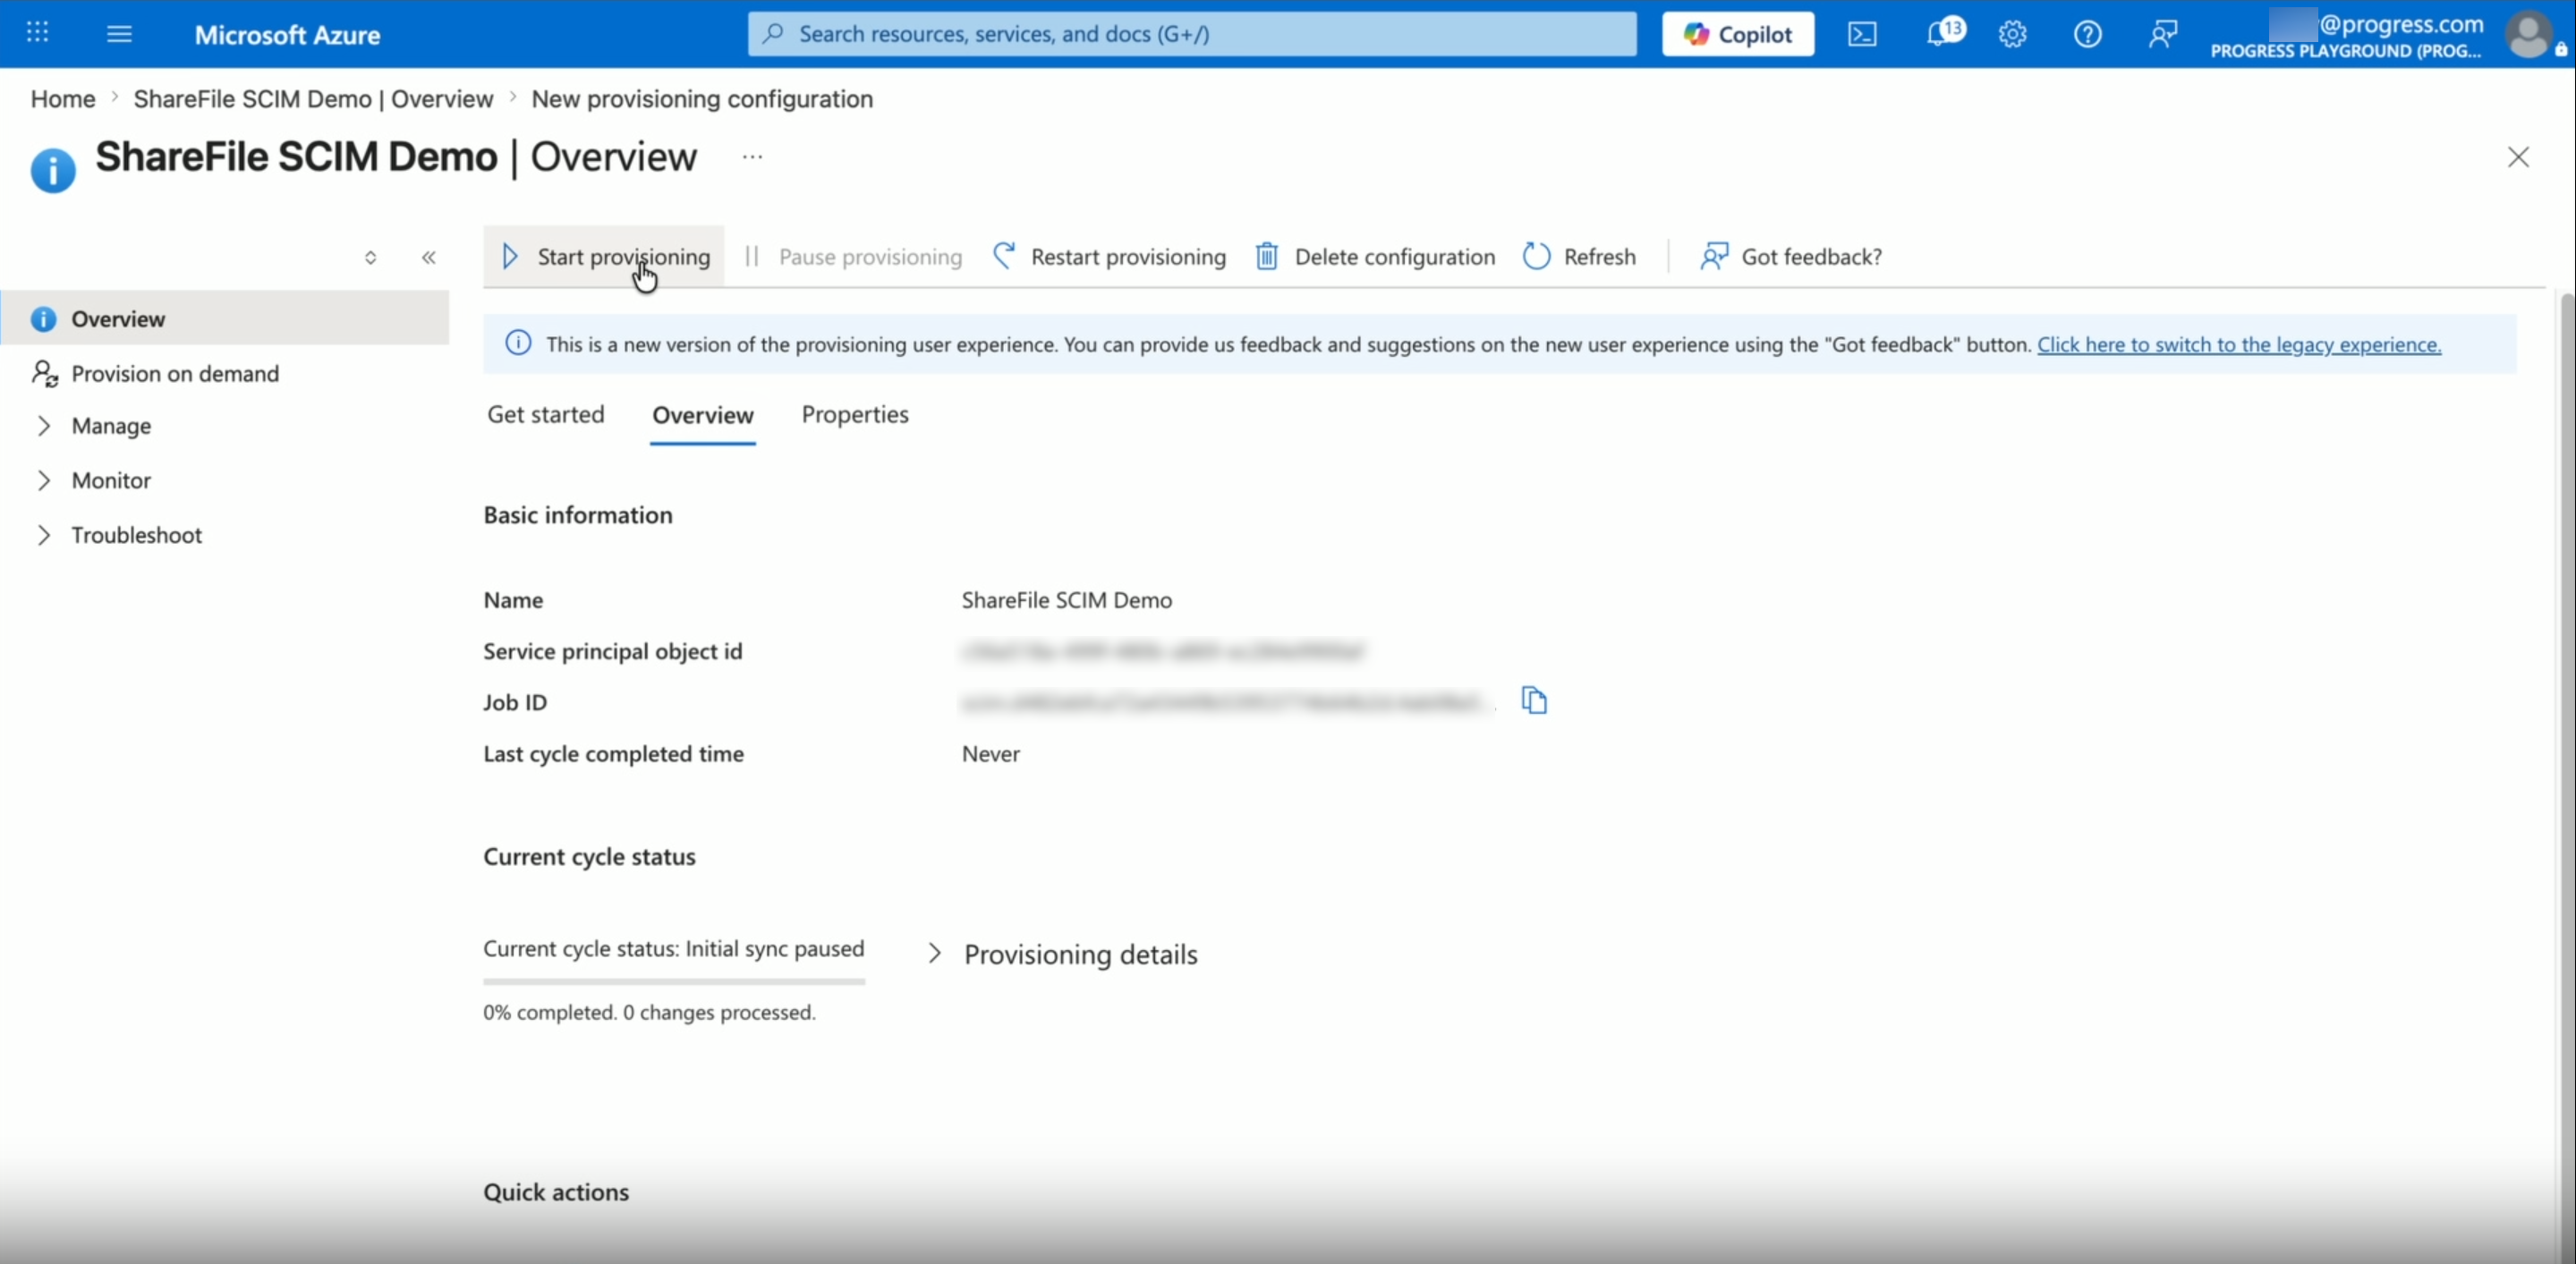Click the top bar feedback icon
The image size is (2576, 1264).
tap(2162, 34)
